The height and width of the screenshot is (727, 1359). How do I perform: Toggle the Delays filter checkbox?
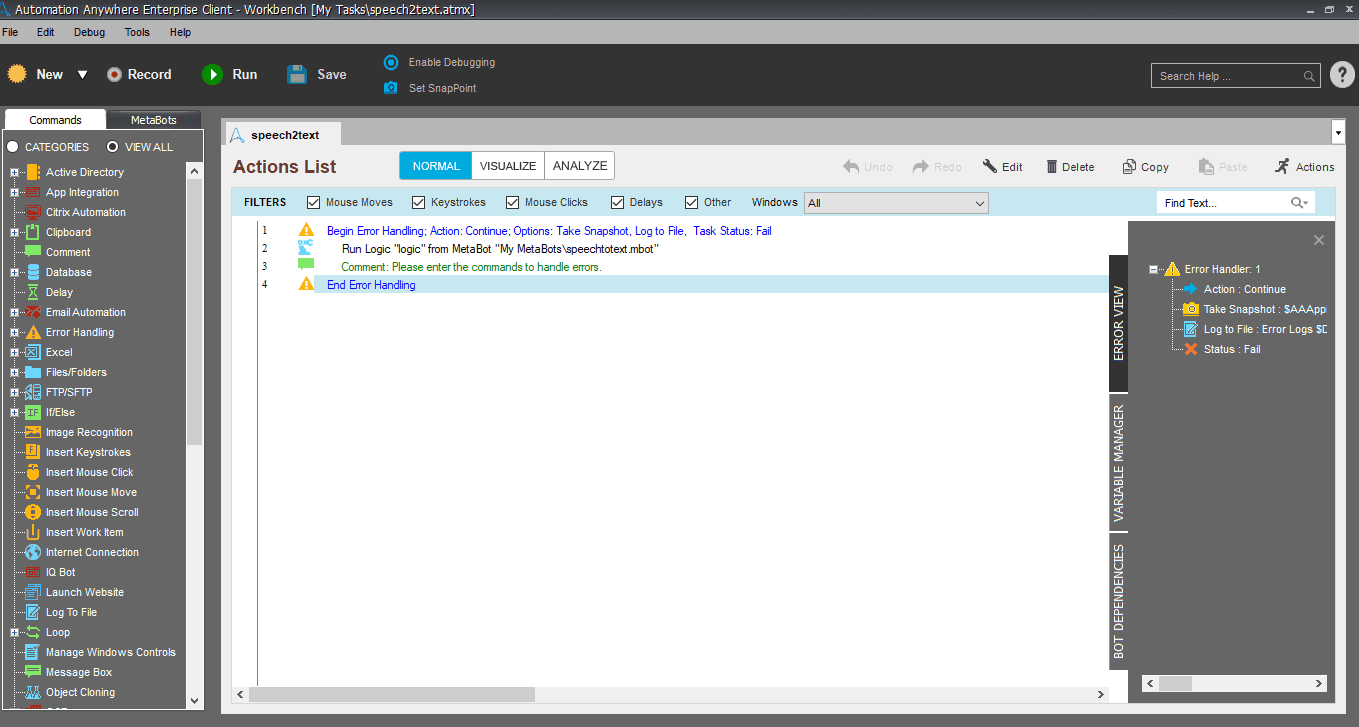pos(618,202)
